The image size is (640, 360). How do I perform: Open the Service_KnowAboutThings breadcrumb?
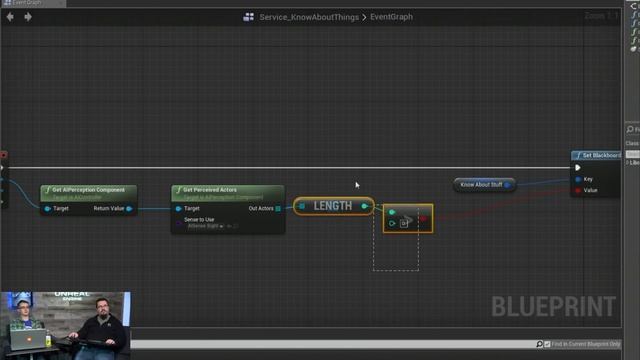pos(309,17)
